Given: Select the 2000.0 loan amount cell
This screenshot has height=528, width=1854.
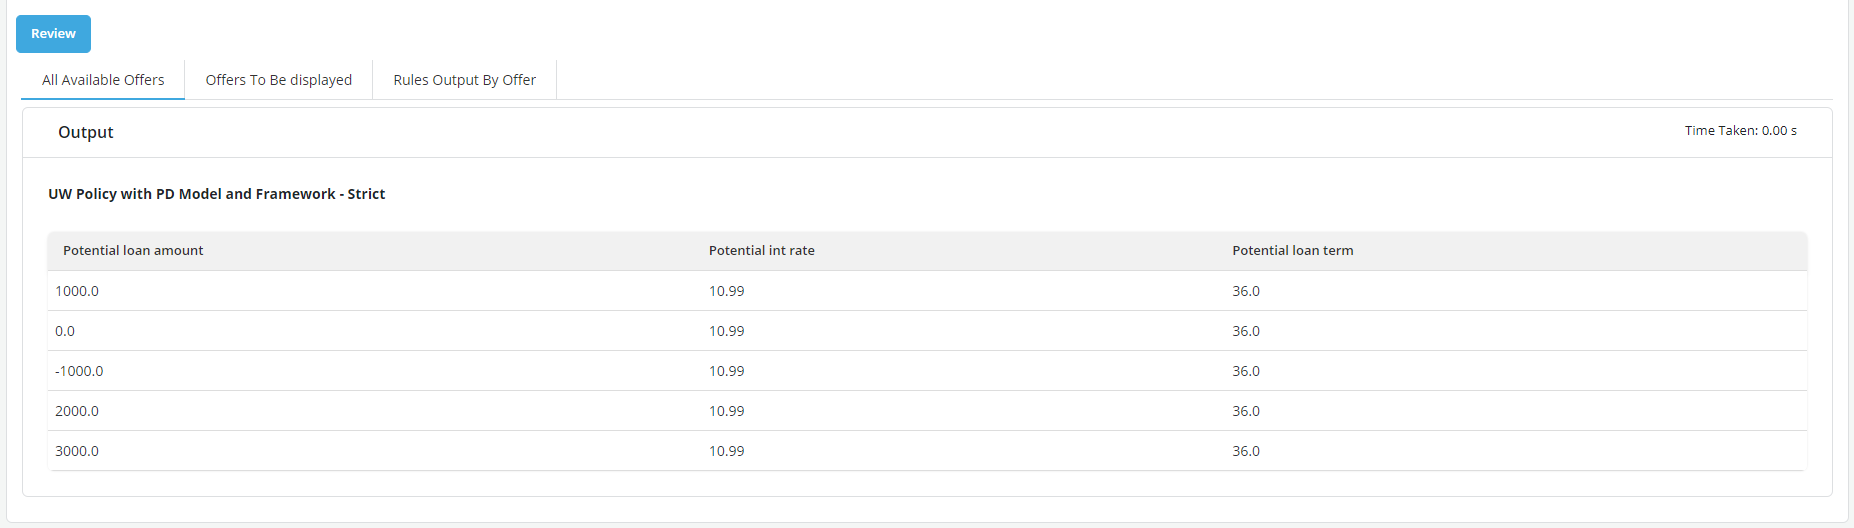Looking at the screenshot, I should click(77, 411).
